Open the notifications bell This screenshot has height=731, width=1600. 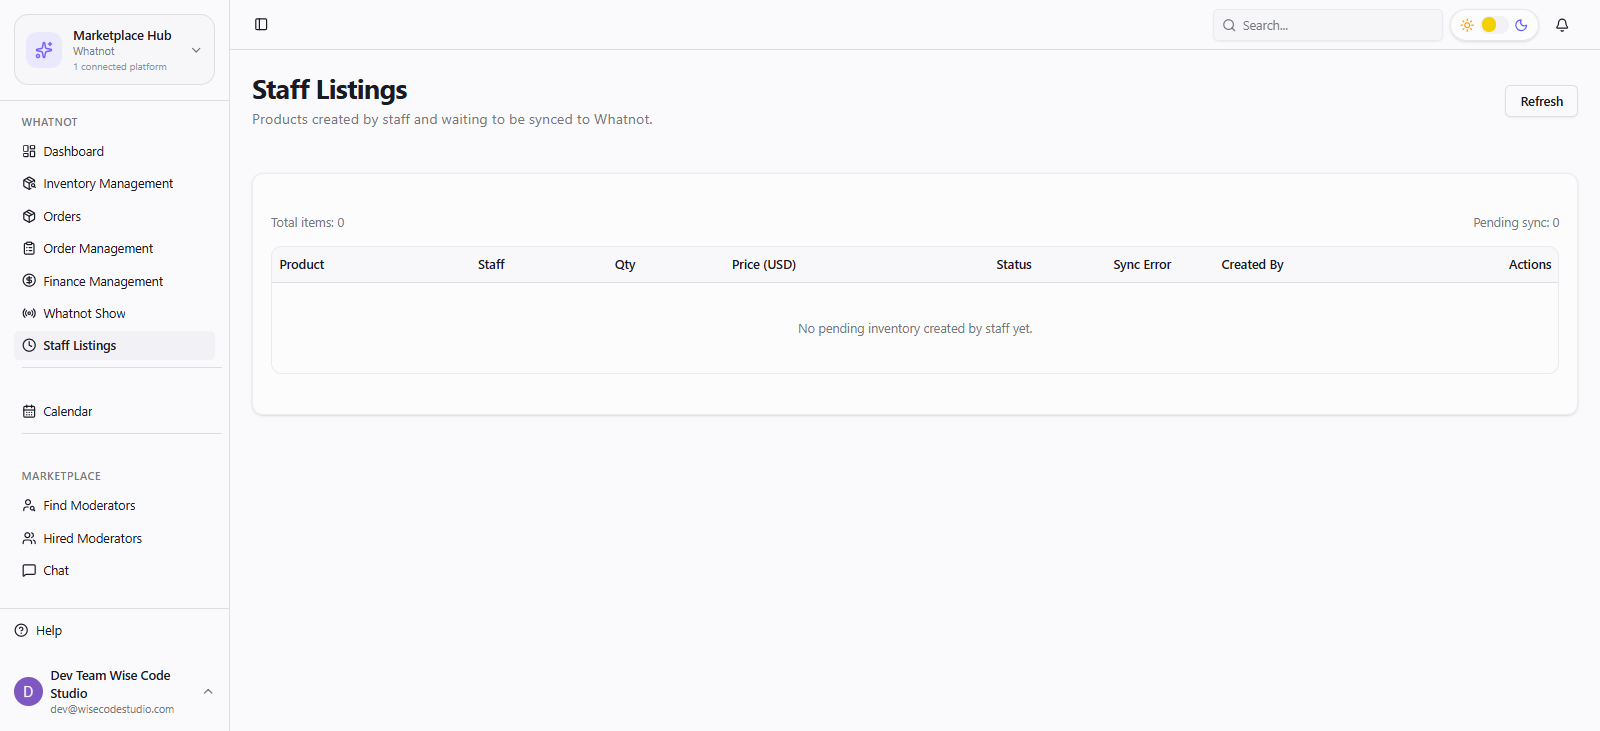1562,25
